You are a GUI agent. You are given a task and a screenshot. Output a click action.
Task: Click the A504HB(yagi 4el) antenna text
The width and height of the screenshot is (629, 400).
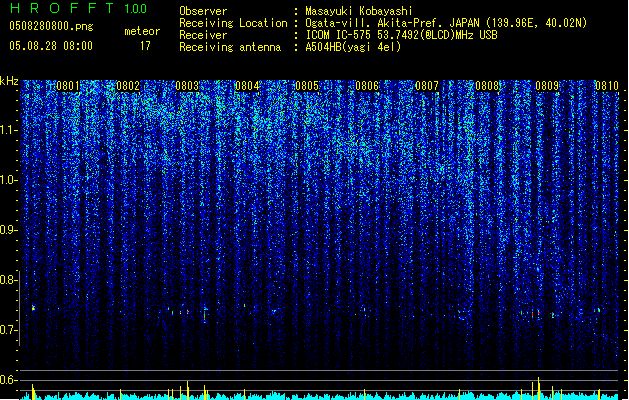point(353,47)
